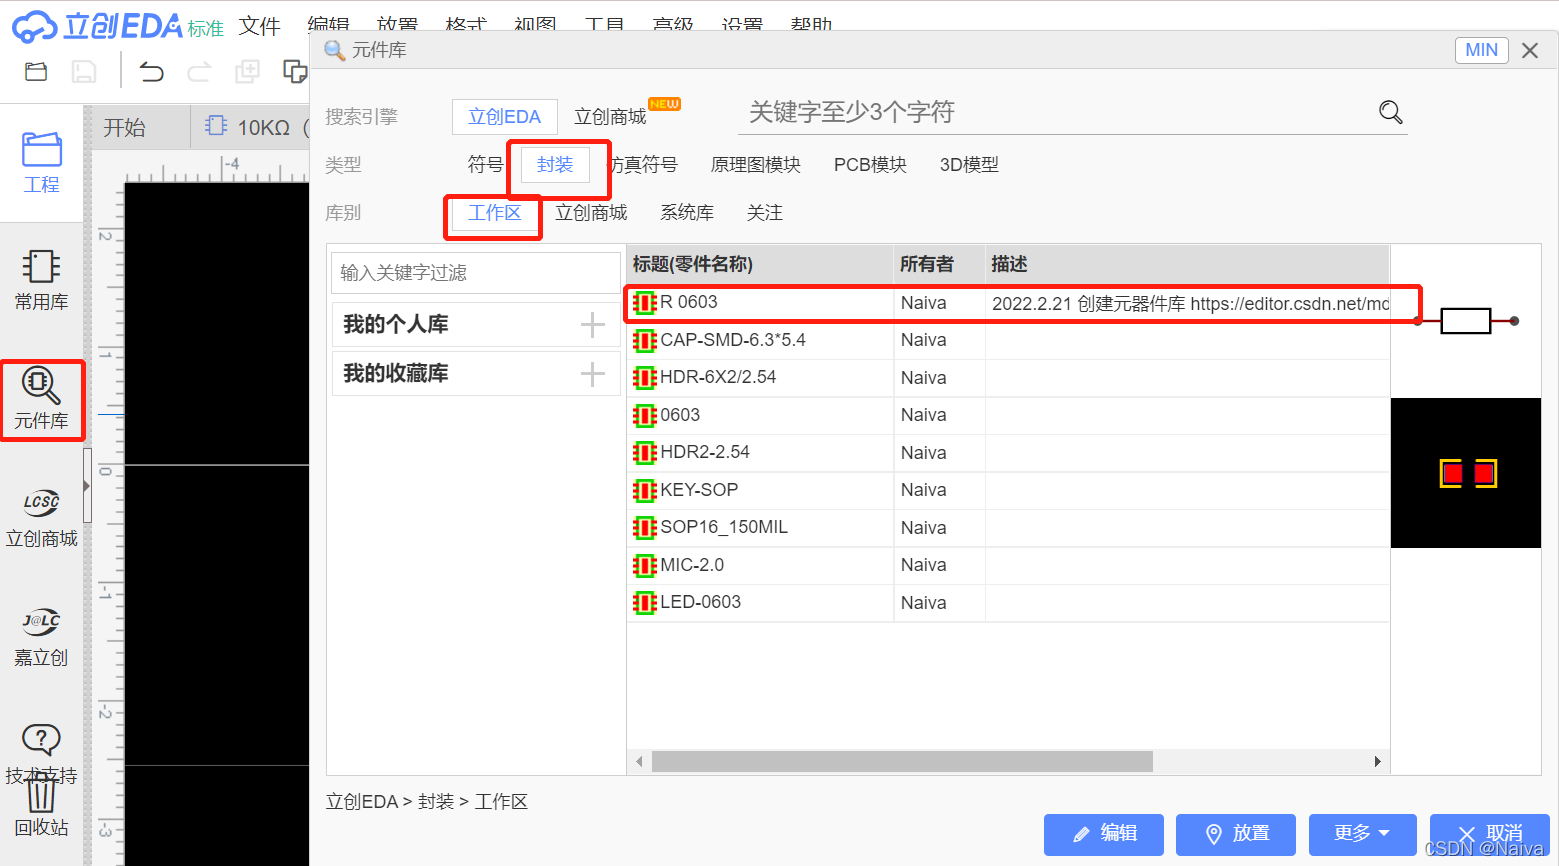The height and width of the screenshot is (866, 1559).
Task: Click the 立创EDA logo
Action: tap(97, 26)
